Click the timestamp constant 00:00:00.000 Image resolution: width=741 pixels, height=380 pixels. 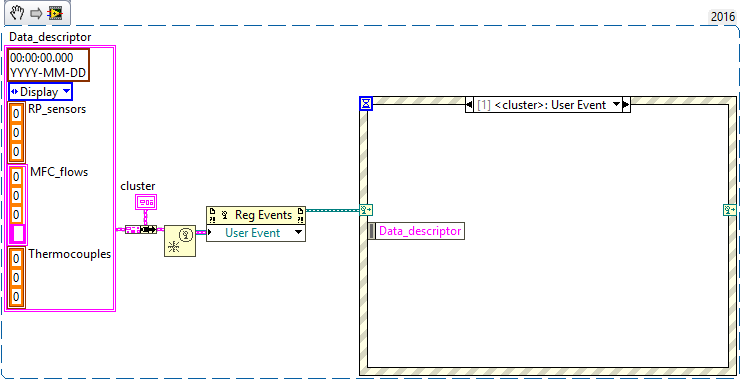click(42, 58)
